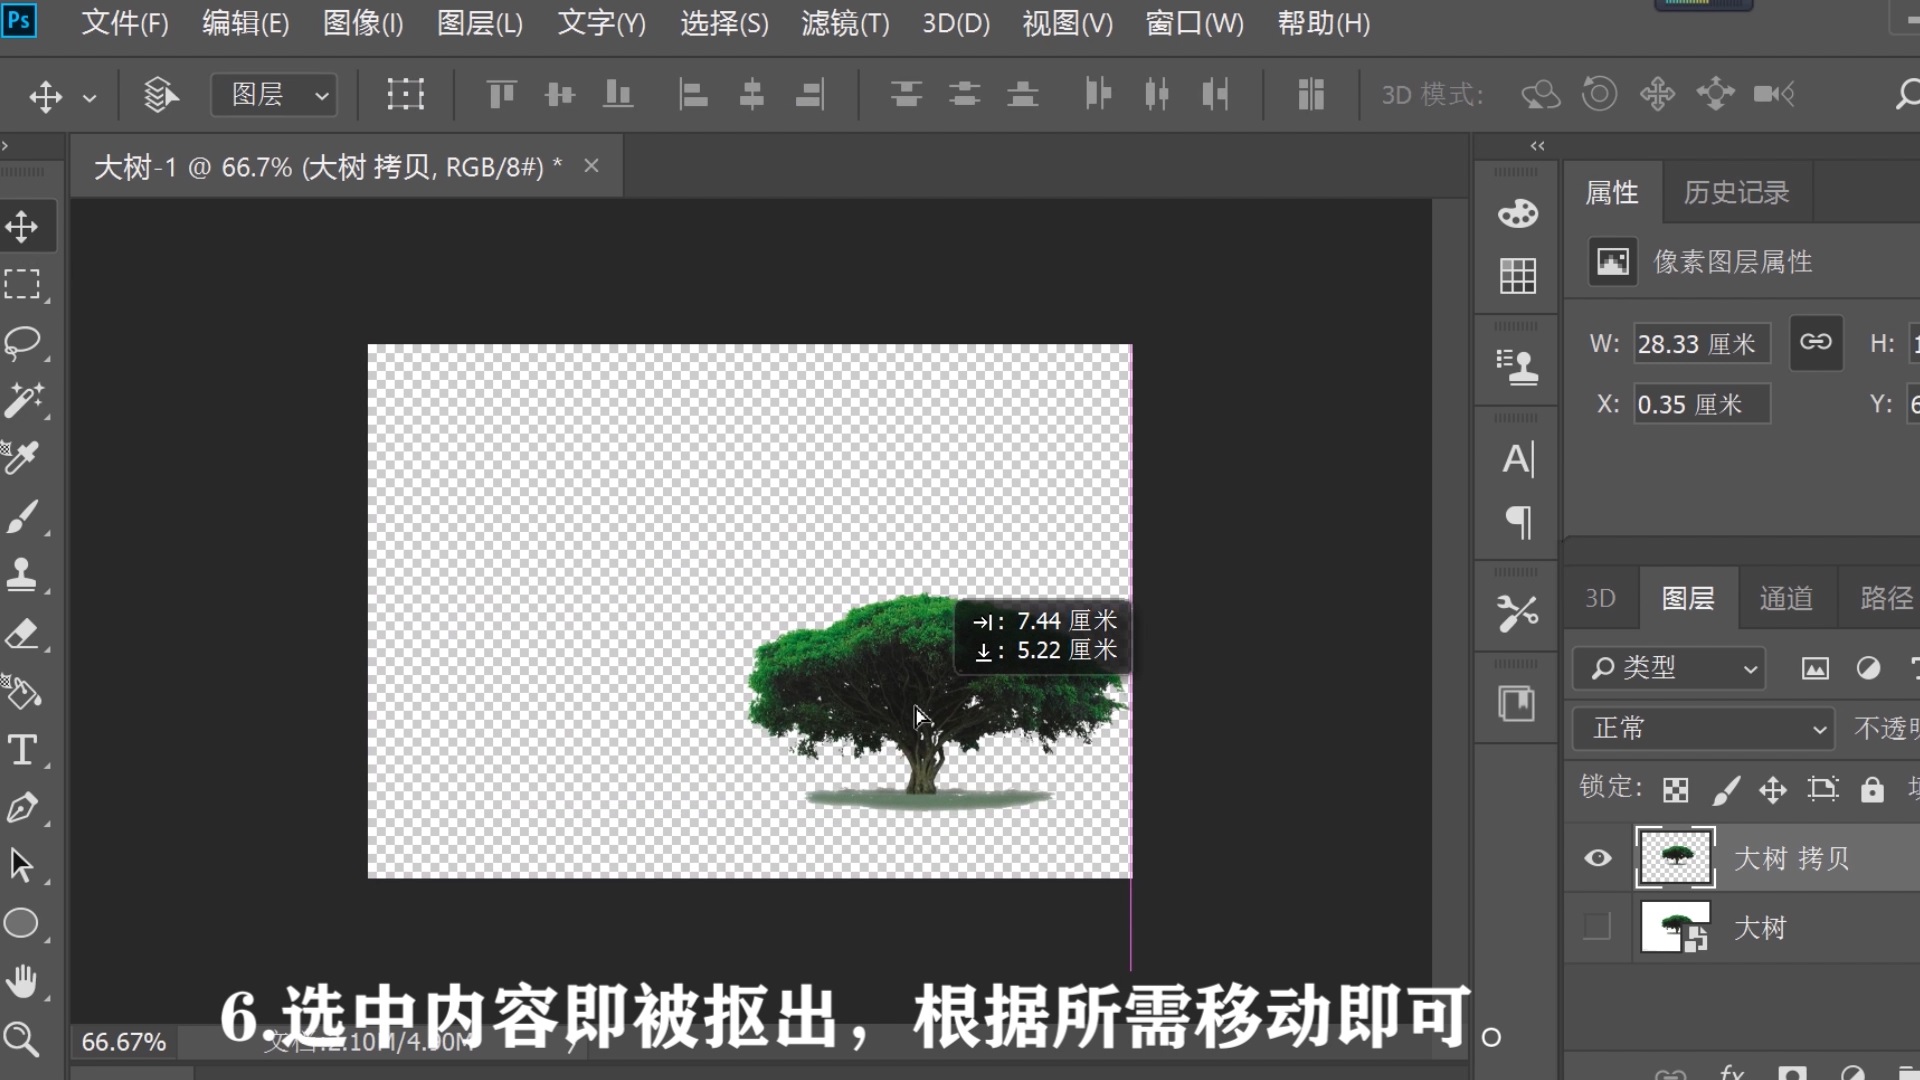Image resolution: width=1920 pixels, height=1080 pixels.
Task: Select the Eraser tool
Action: click(22, 634)
